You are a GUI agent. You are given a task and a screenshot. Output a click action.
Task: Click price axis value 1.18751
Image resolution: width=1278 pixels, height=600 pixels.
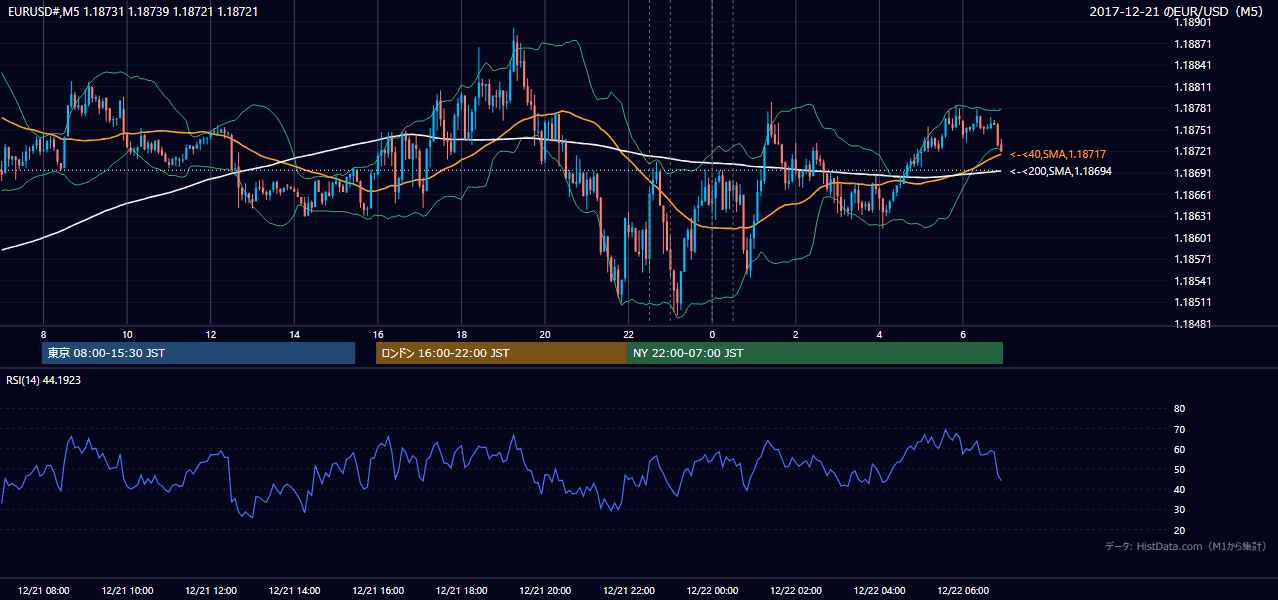[x=1193, y=130]
